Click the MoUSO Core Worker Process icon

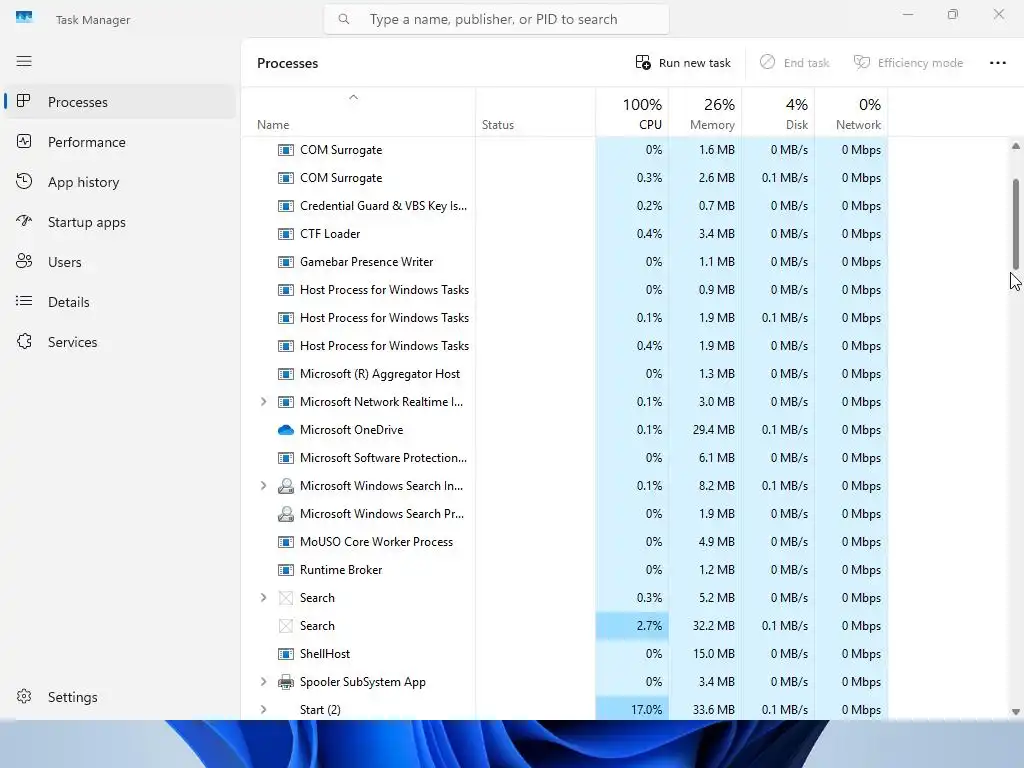[285, 541]
